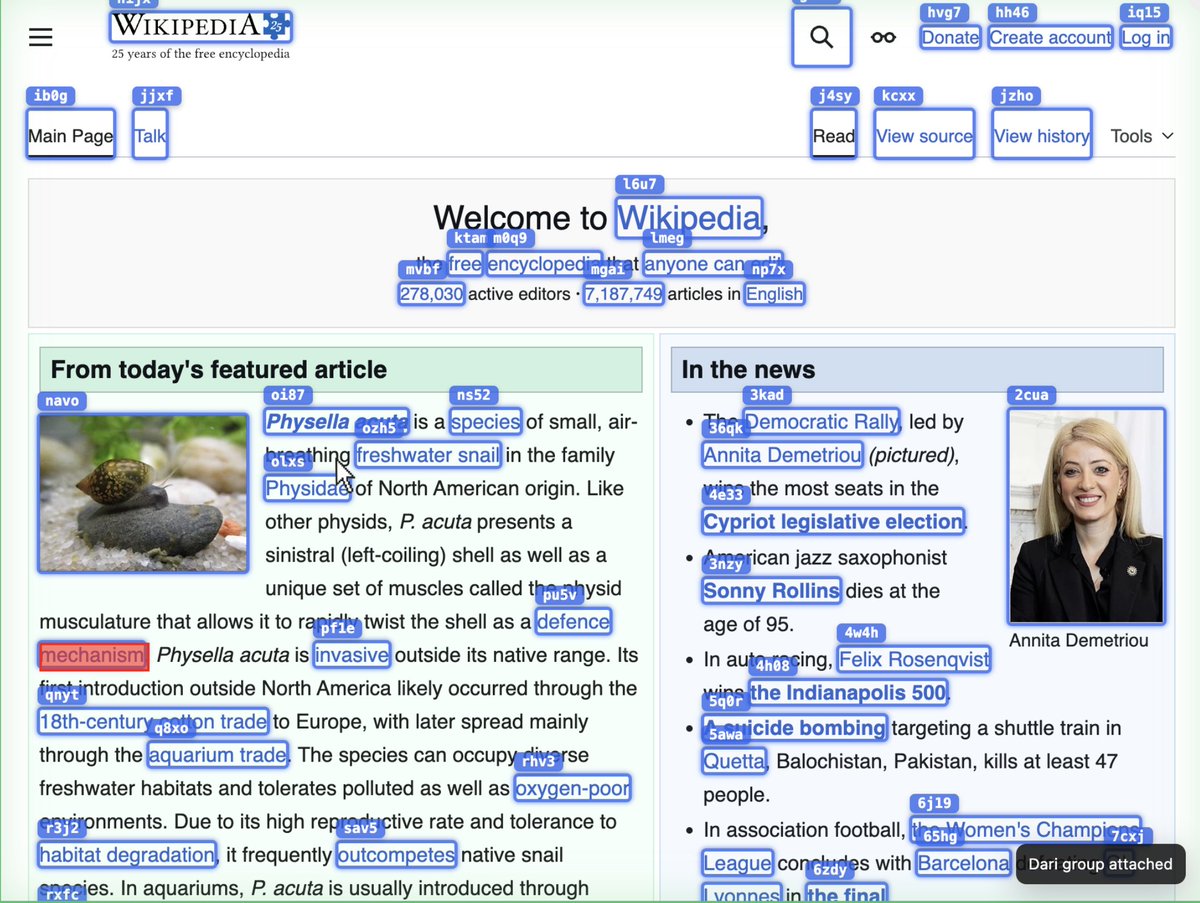Click the Cypriot legislative election link
Image resolution: width=1200 pixels, height=903 pixels.
(833, 521)
